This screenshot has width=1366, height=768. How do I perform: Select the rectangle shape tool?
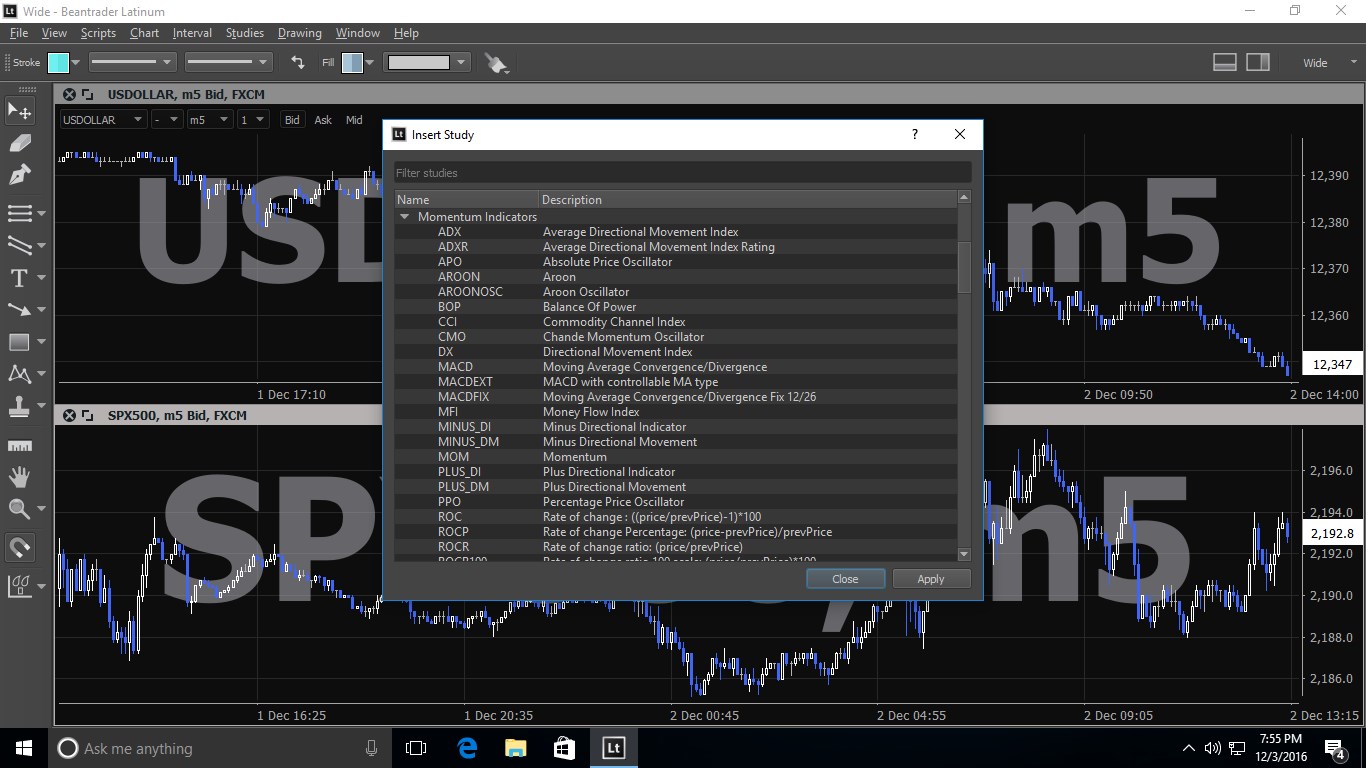(19, 342)
